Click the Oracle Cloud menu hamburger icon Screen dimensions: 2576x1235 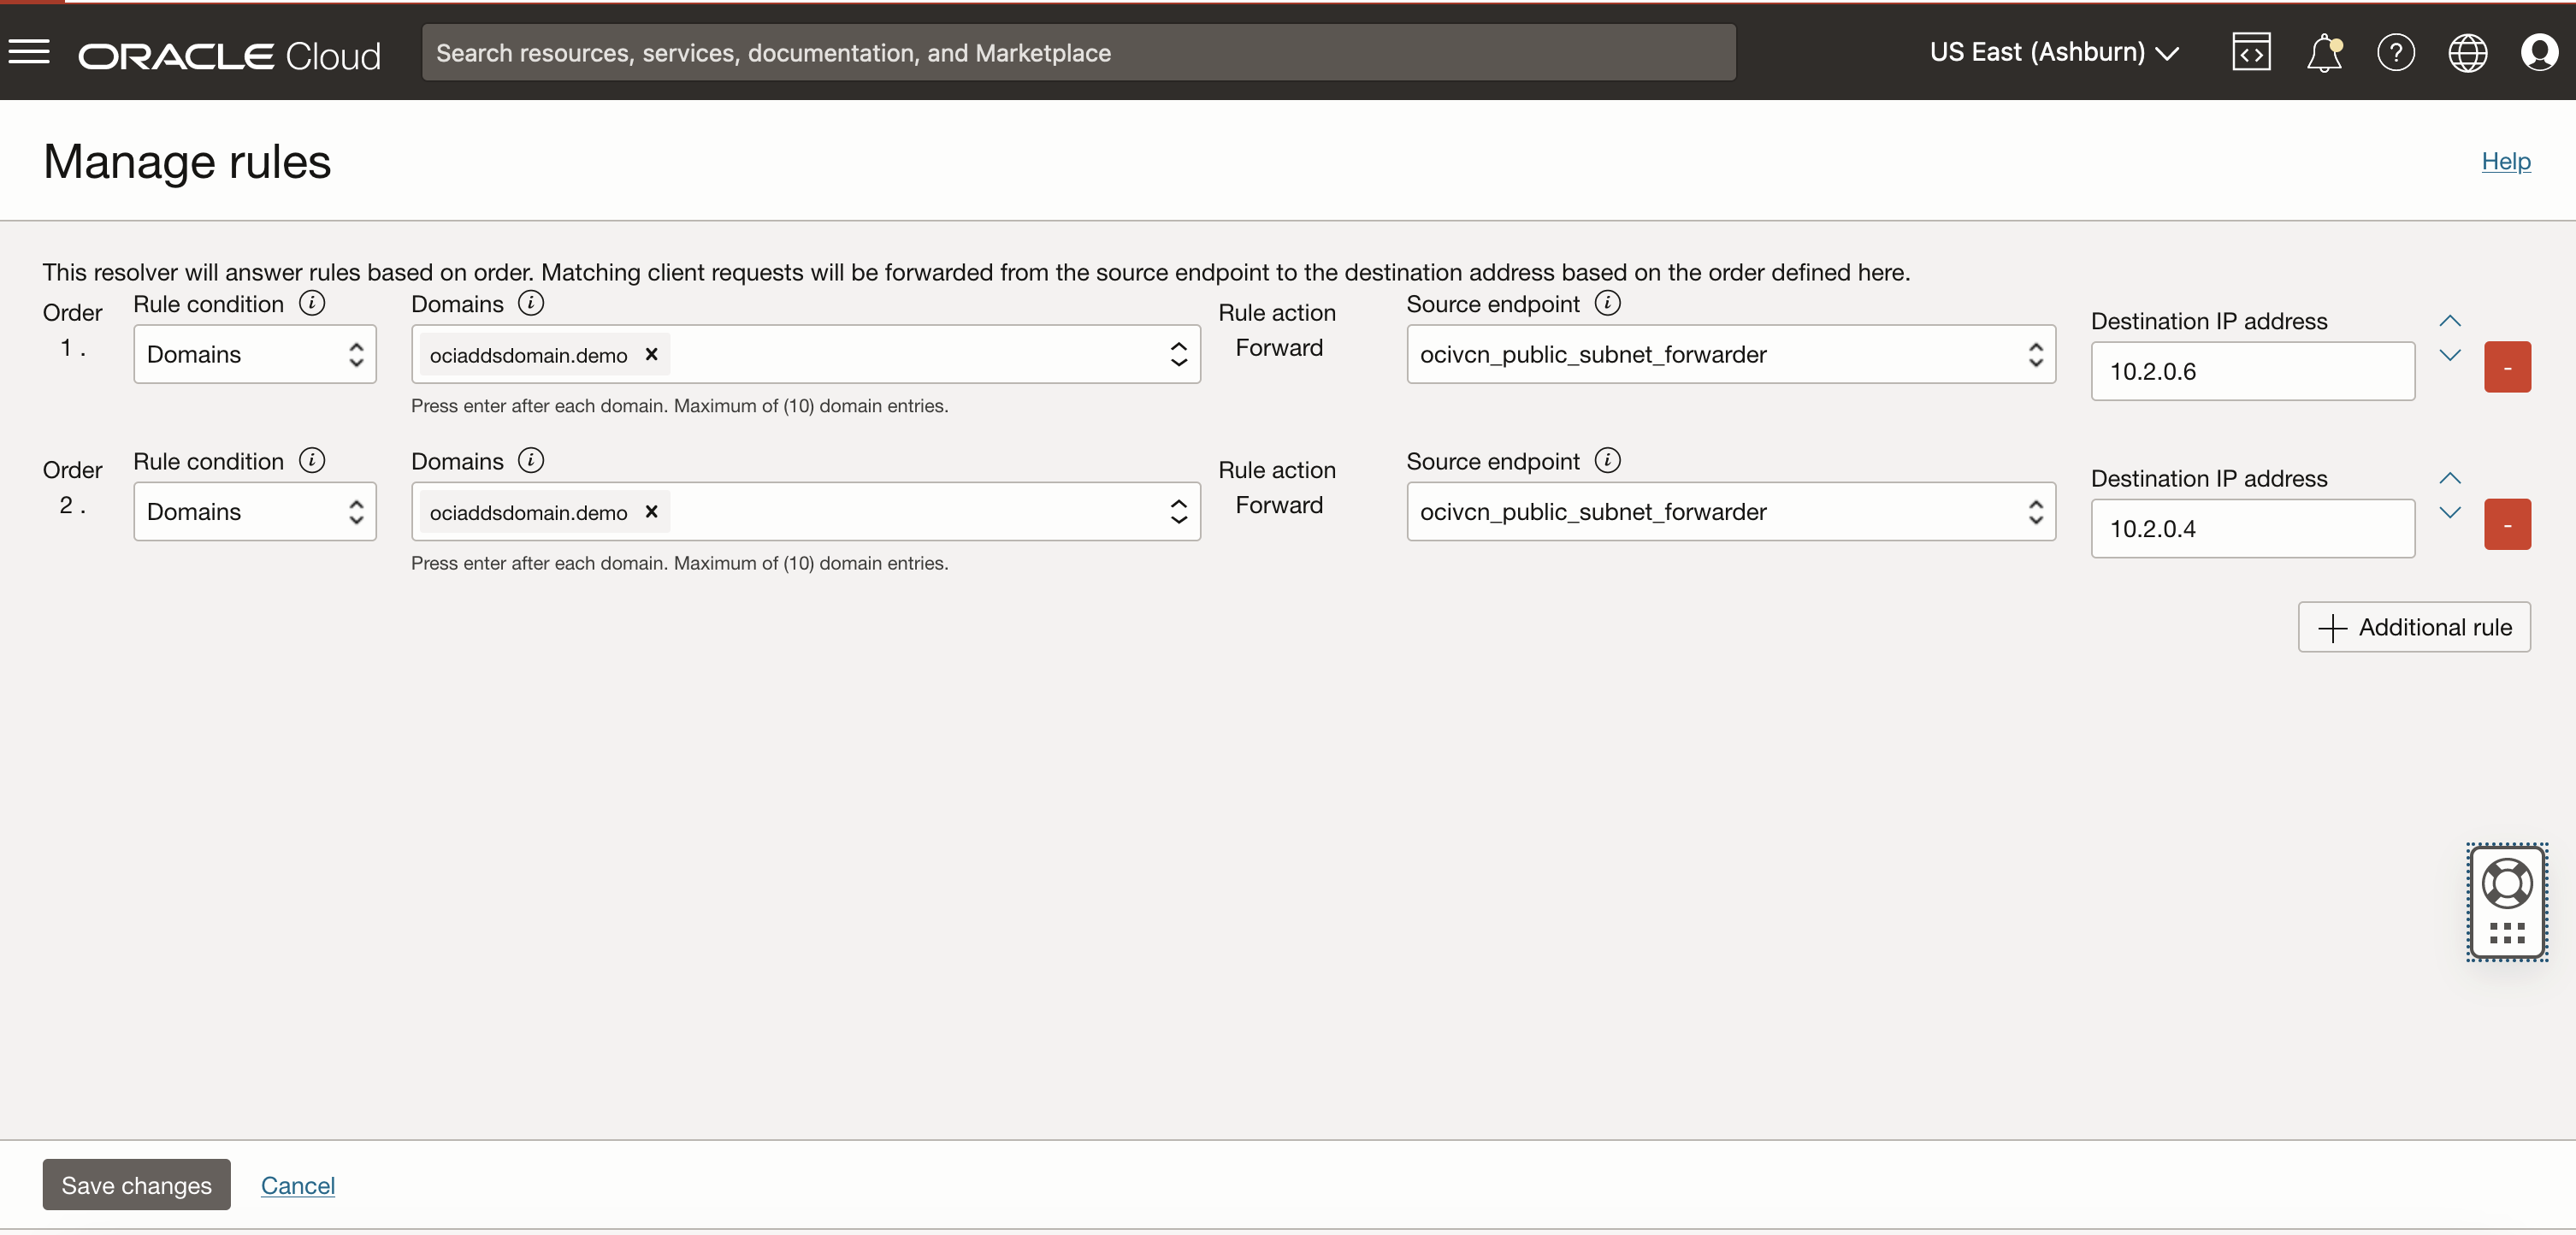(30, 50)
